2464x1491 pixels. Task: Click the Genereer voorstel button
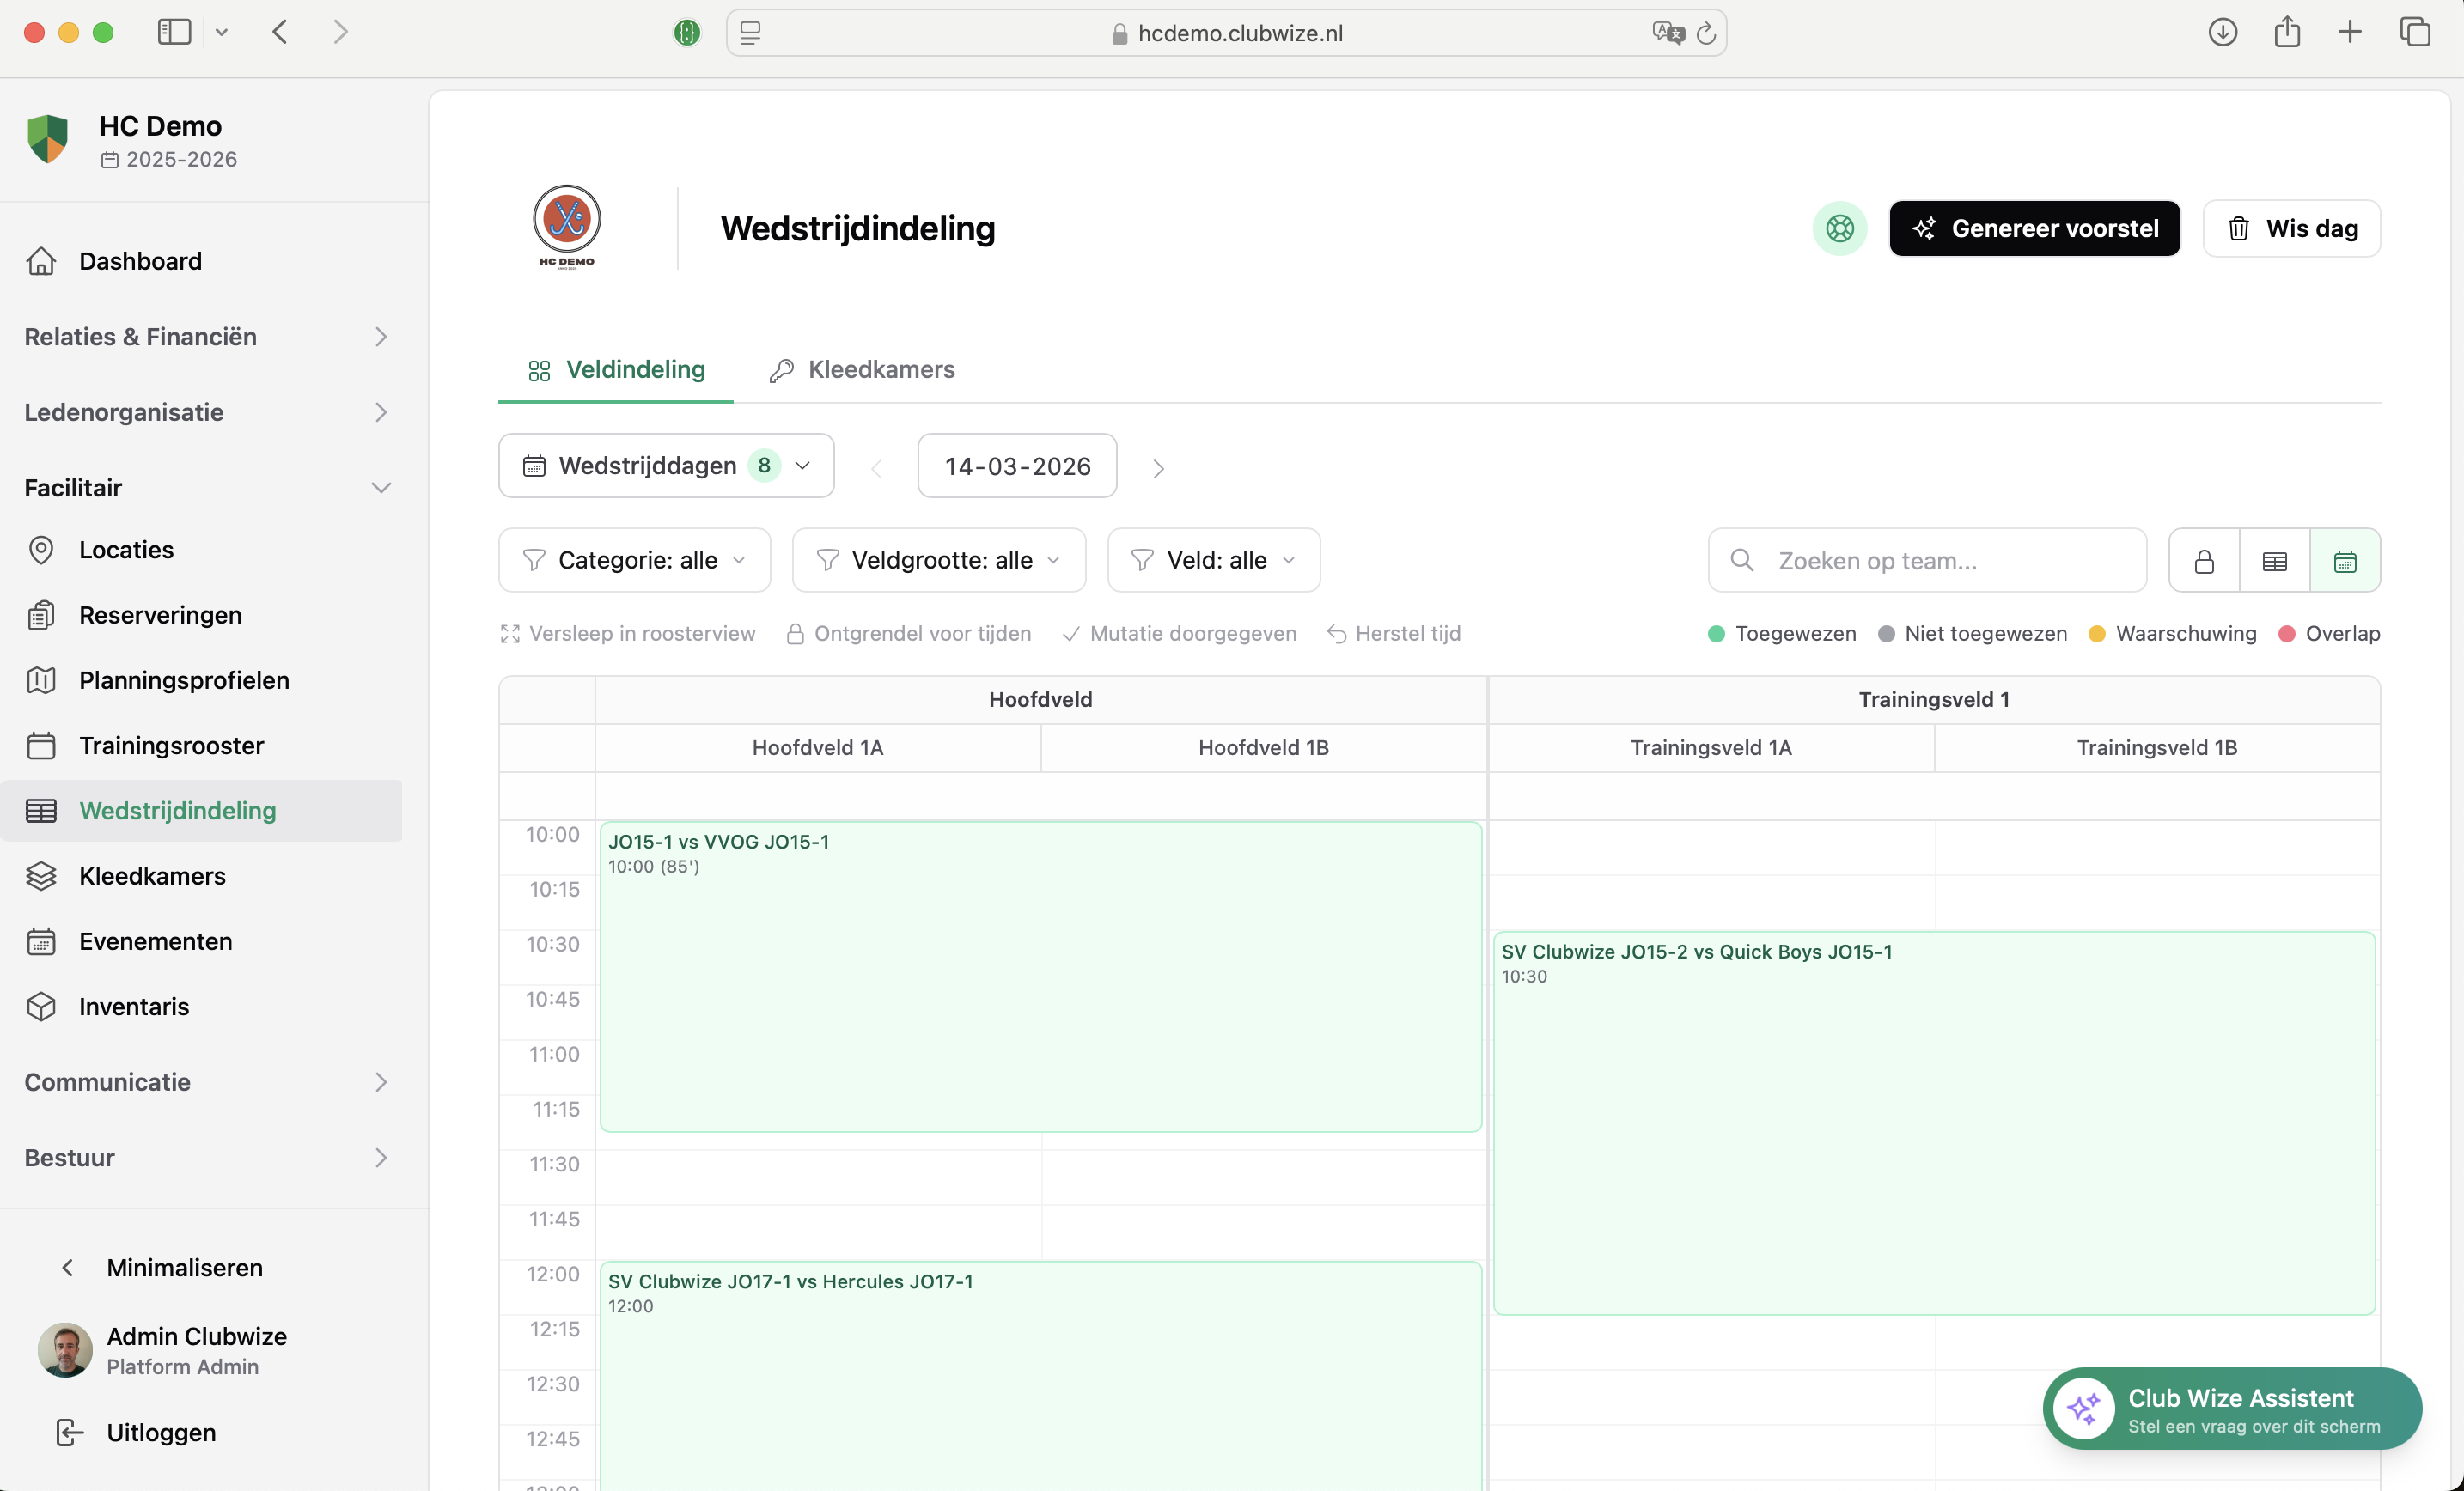pyautogui.click(x=2034, y=228)
